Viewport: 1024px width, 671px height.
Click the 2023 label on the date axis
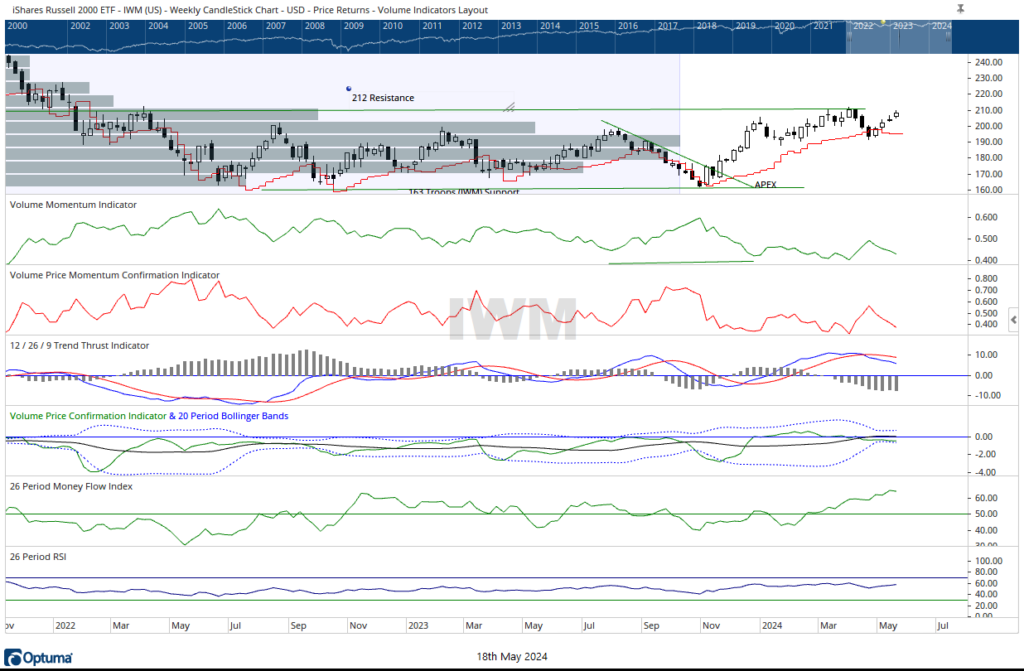click(x=419, y=626)
